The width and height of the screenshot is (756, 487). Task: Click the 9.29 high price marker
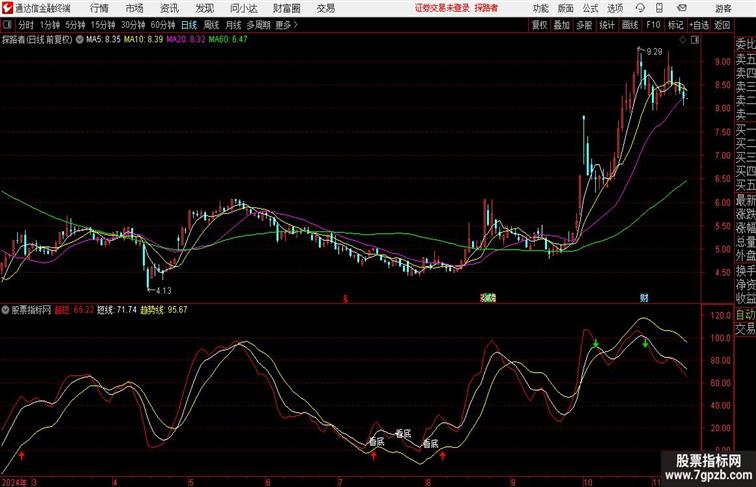[654, 52]
